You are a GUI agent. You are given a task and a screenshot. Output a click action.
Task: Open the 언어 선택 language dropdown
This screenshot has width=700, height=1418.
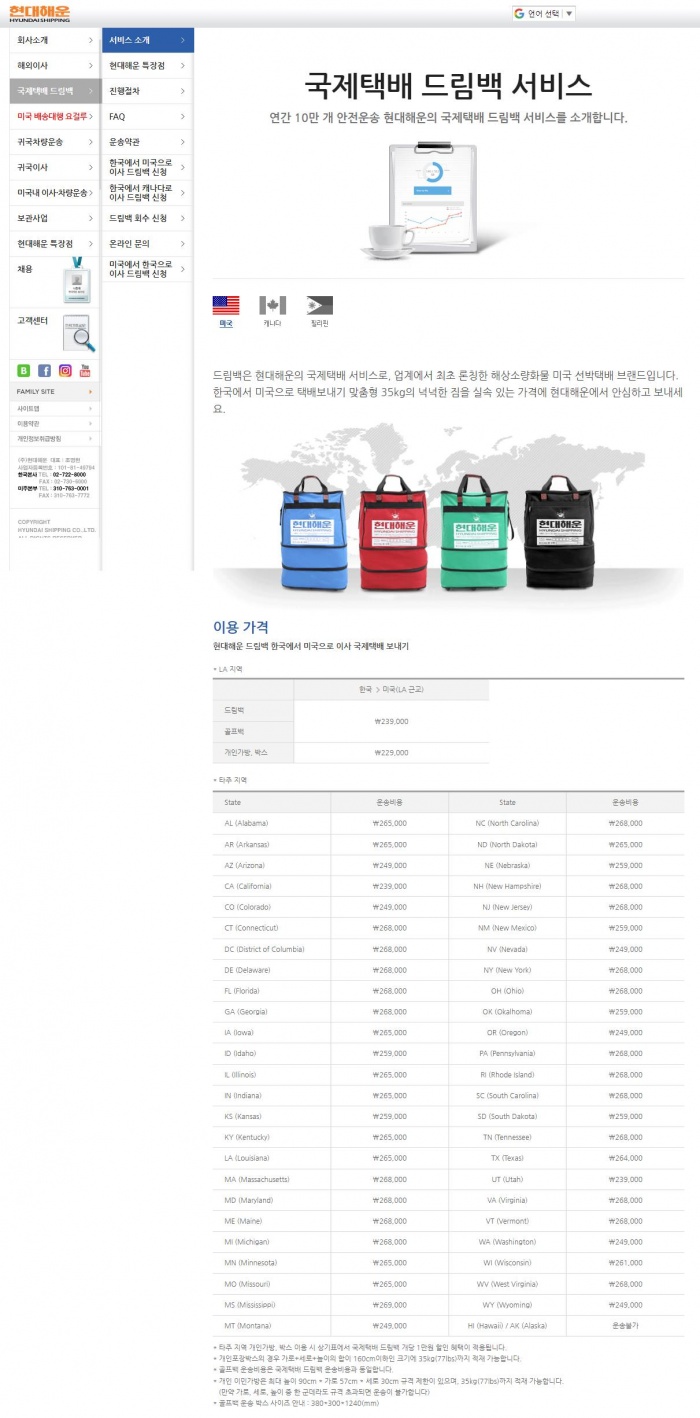[543, 13]
